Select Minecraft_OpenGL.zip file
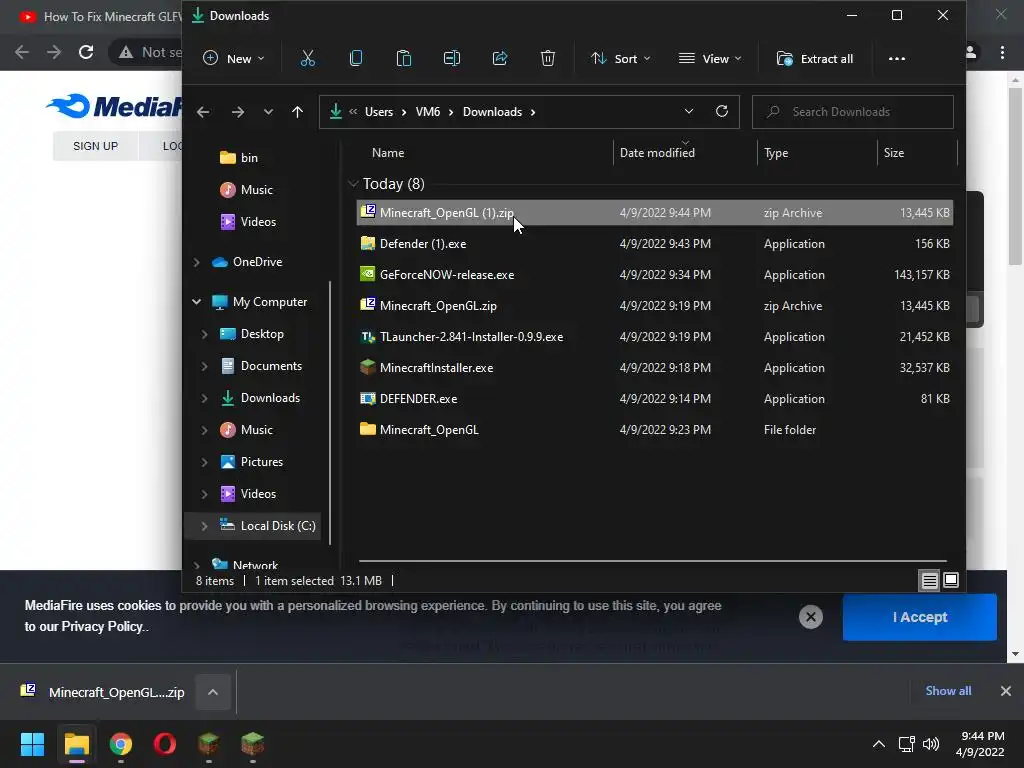Image resolution: width=1024 pixels, height=768 pixels. click(654, 306)
